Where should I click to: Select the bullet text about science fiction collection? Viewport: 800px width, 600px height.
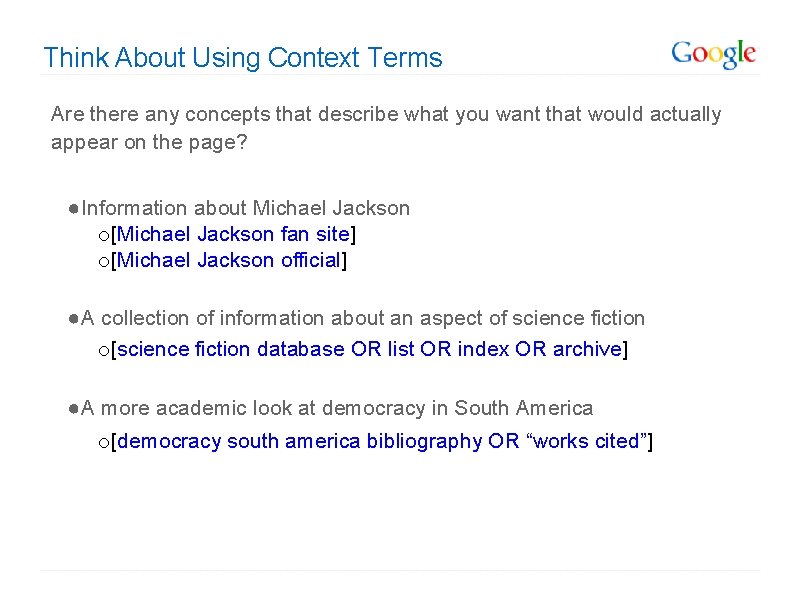363,318
